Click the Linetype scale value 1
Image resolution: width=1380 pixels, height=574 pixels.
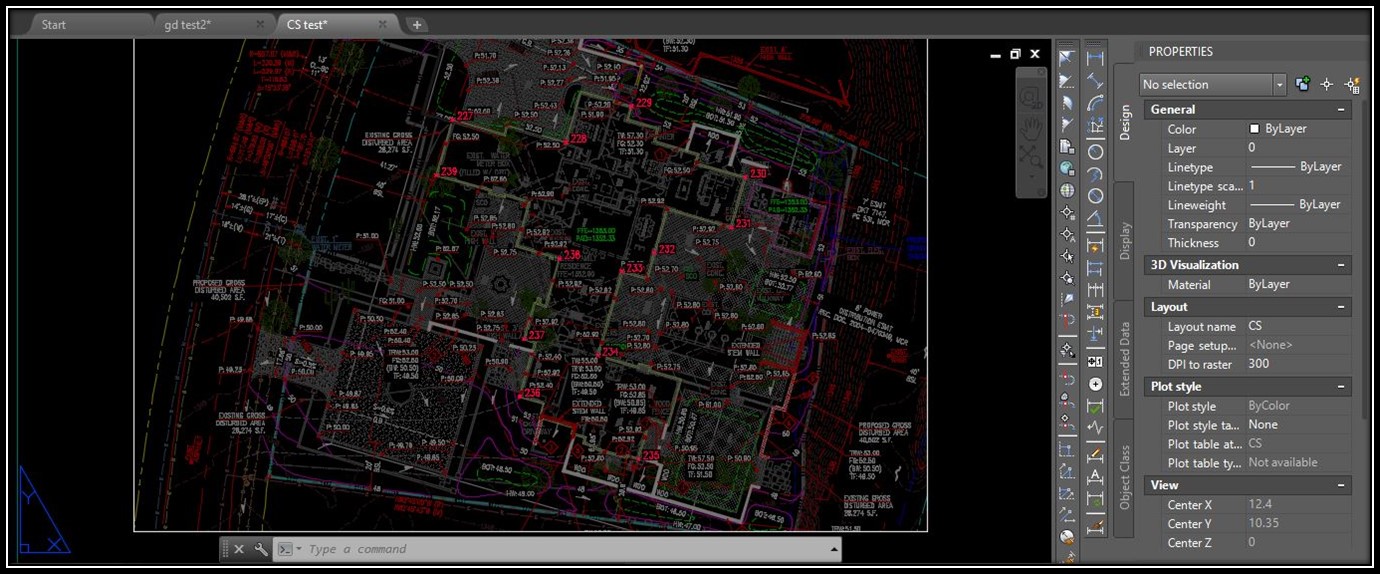pos(1252,186)
